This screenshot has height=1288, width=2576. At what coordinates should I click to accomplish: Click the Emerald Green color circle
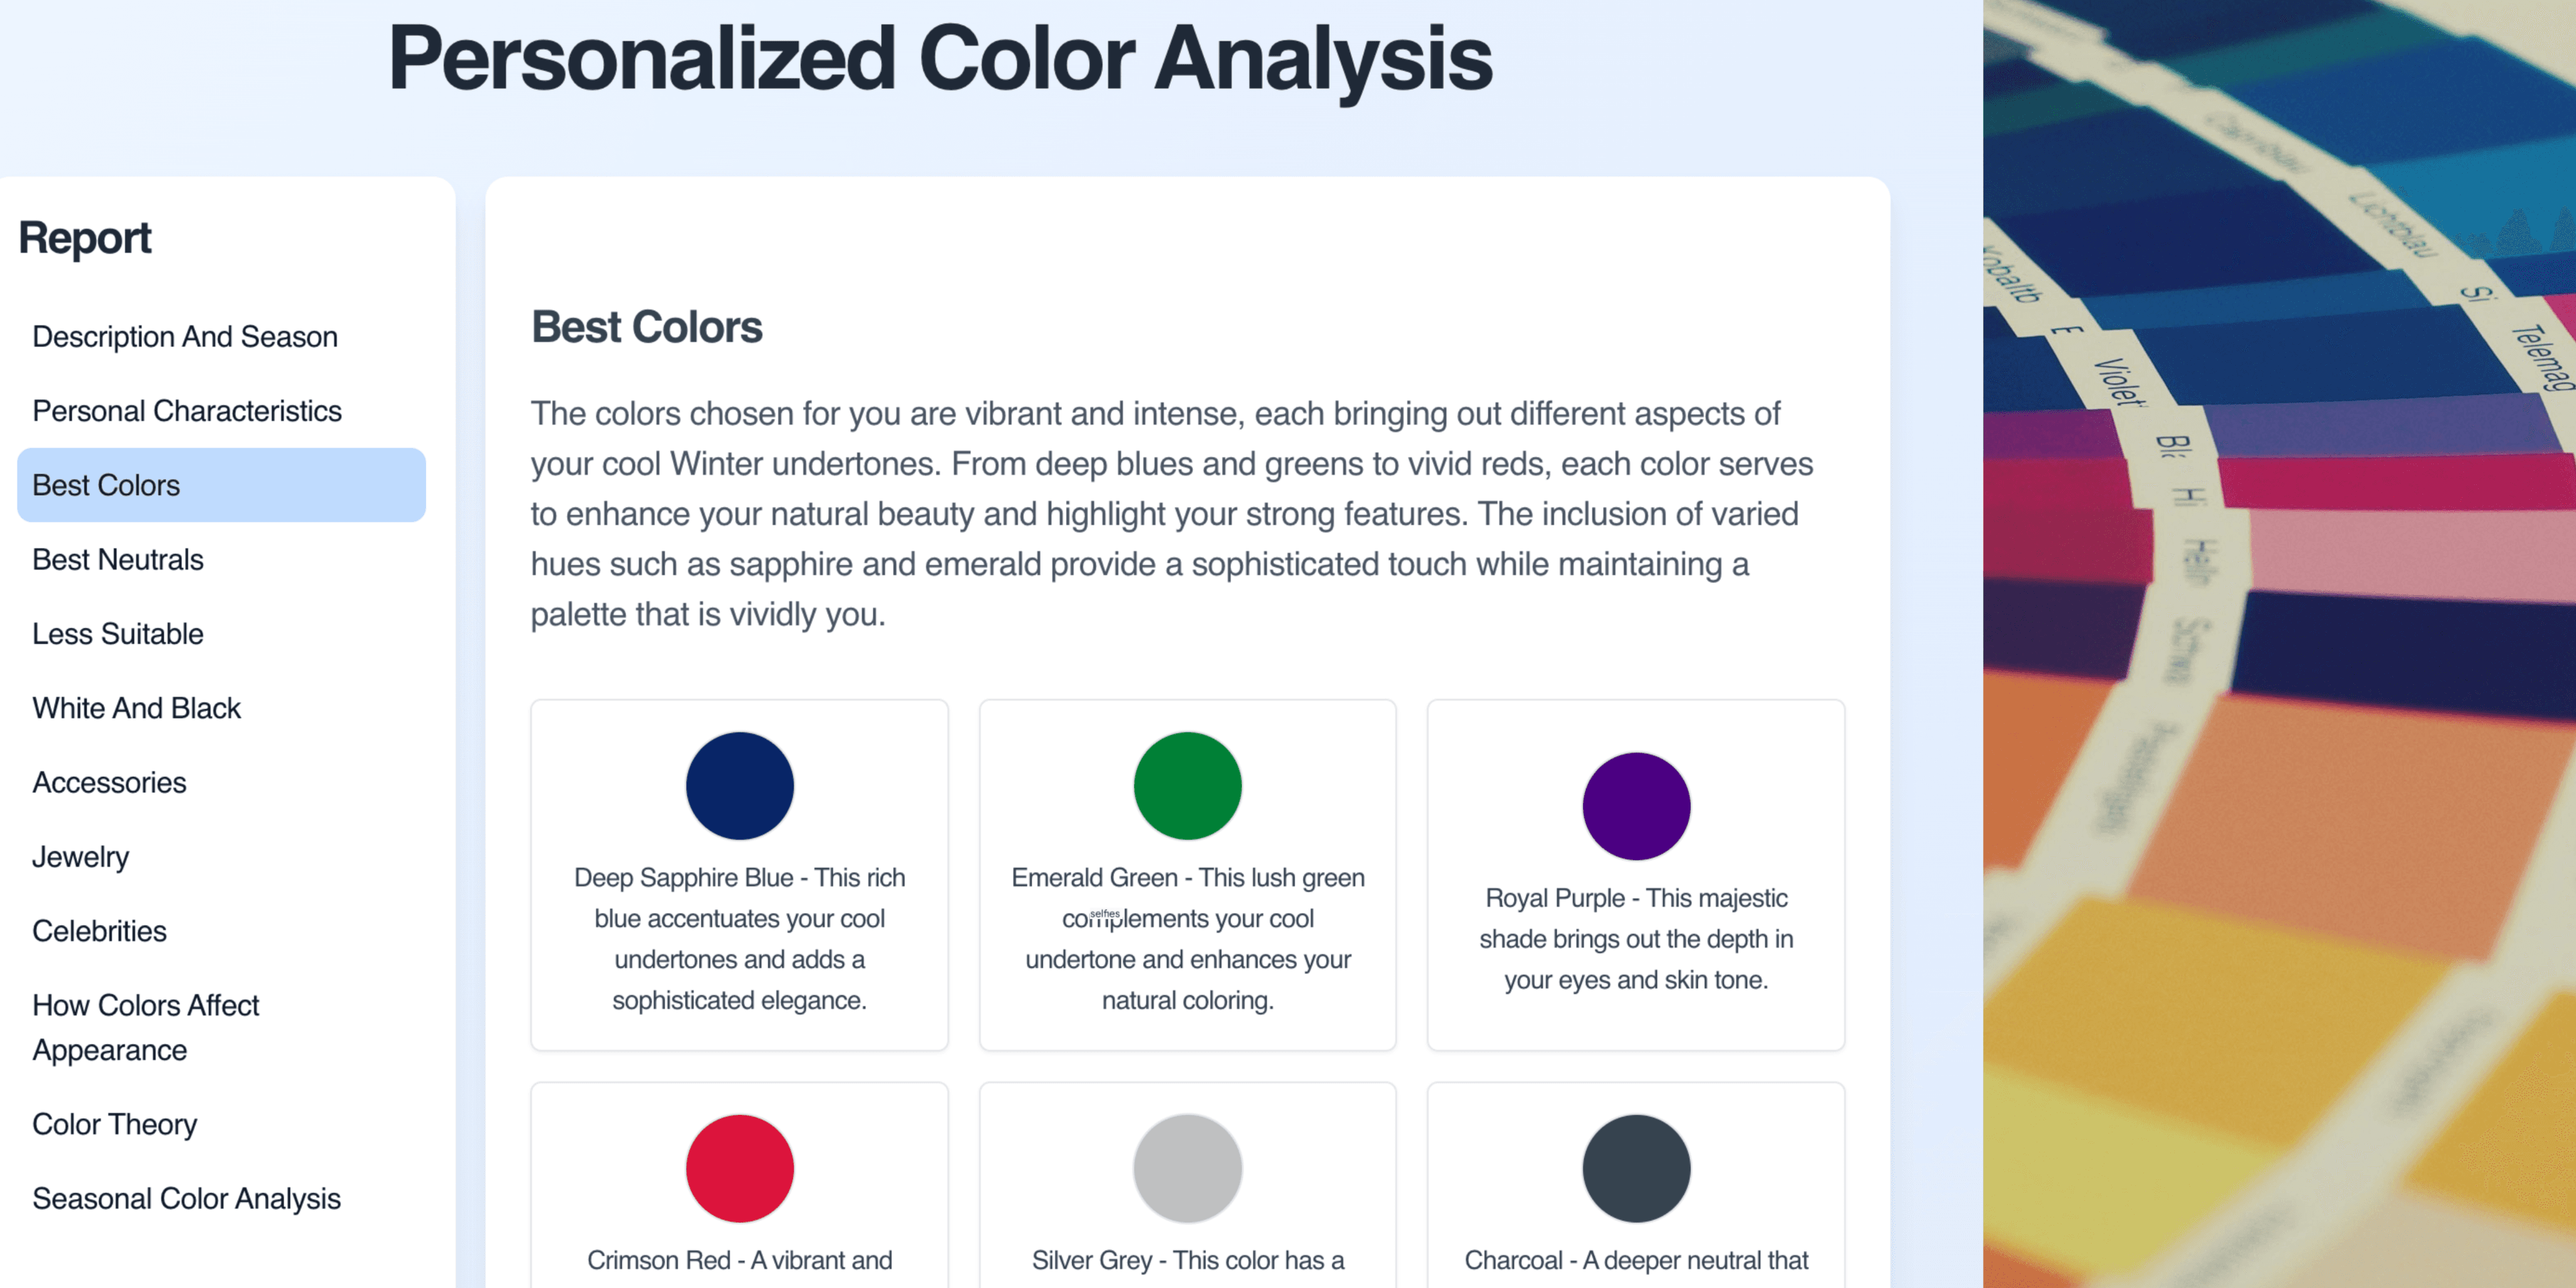coord(1188,786)
